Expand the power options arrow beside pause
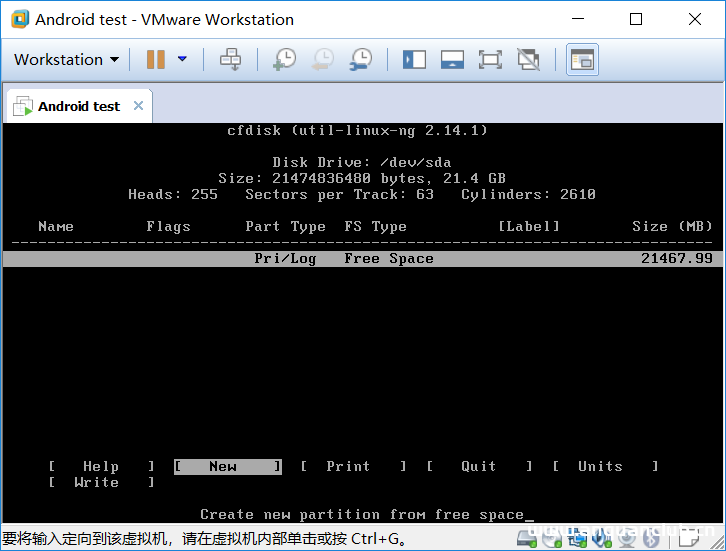726x551 pixels. coord(182,59)
